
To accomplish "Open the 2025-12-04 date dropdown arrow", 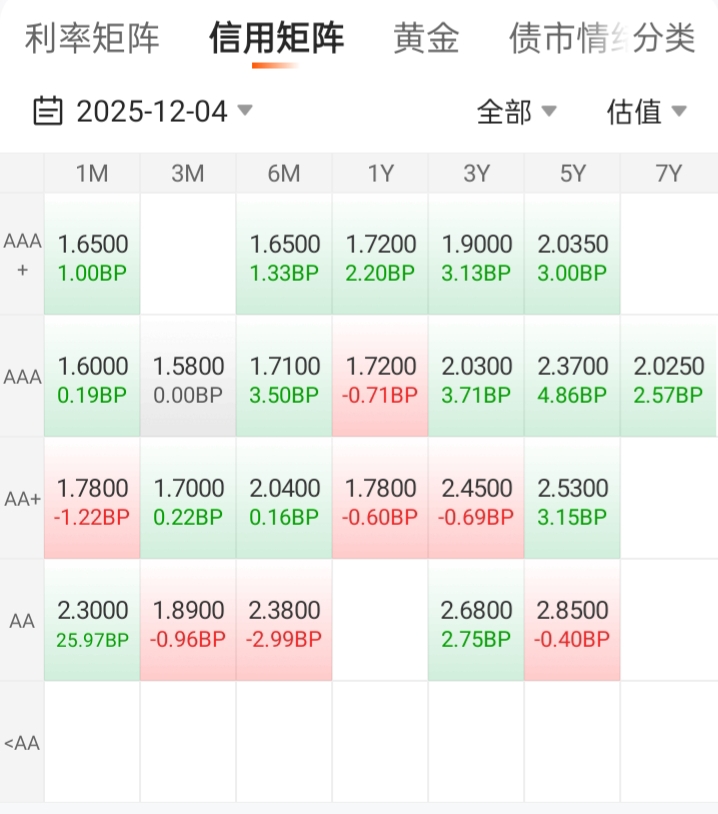I will pyautogui.click(x=245, y=110).
